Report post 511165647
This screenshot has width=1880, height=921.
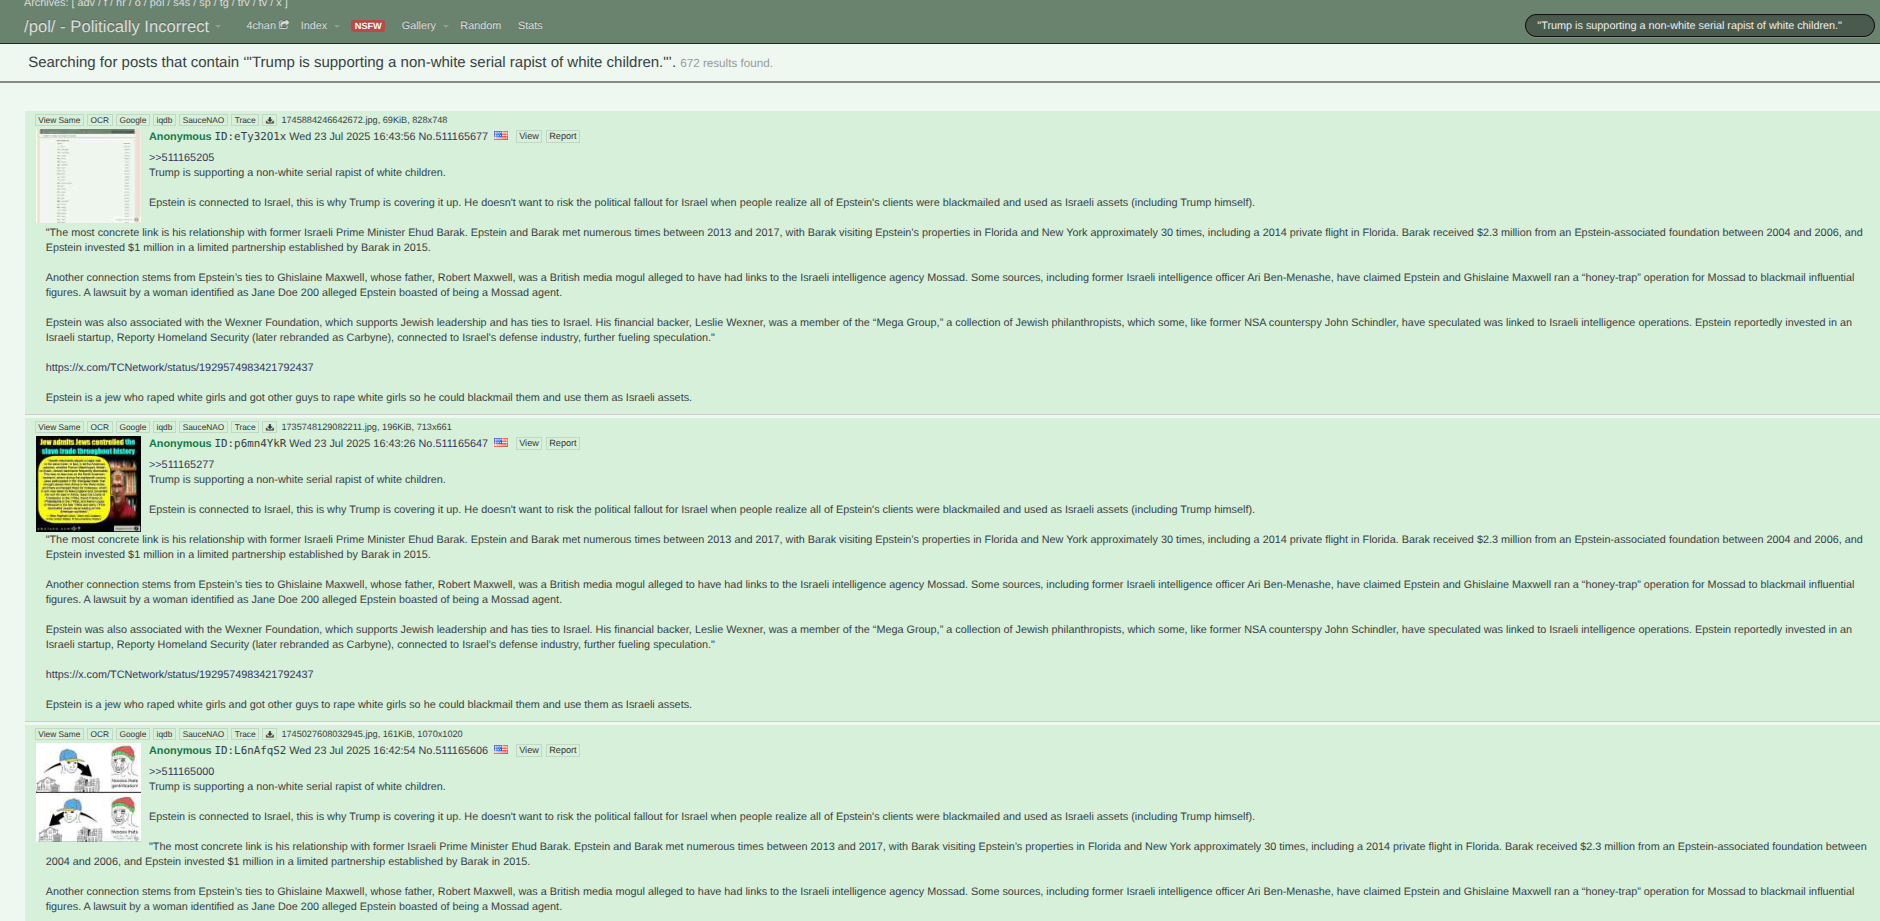(x=563, y=443)
